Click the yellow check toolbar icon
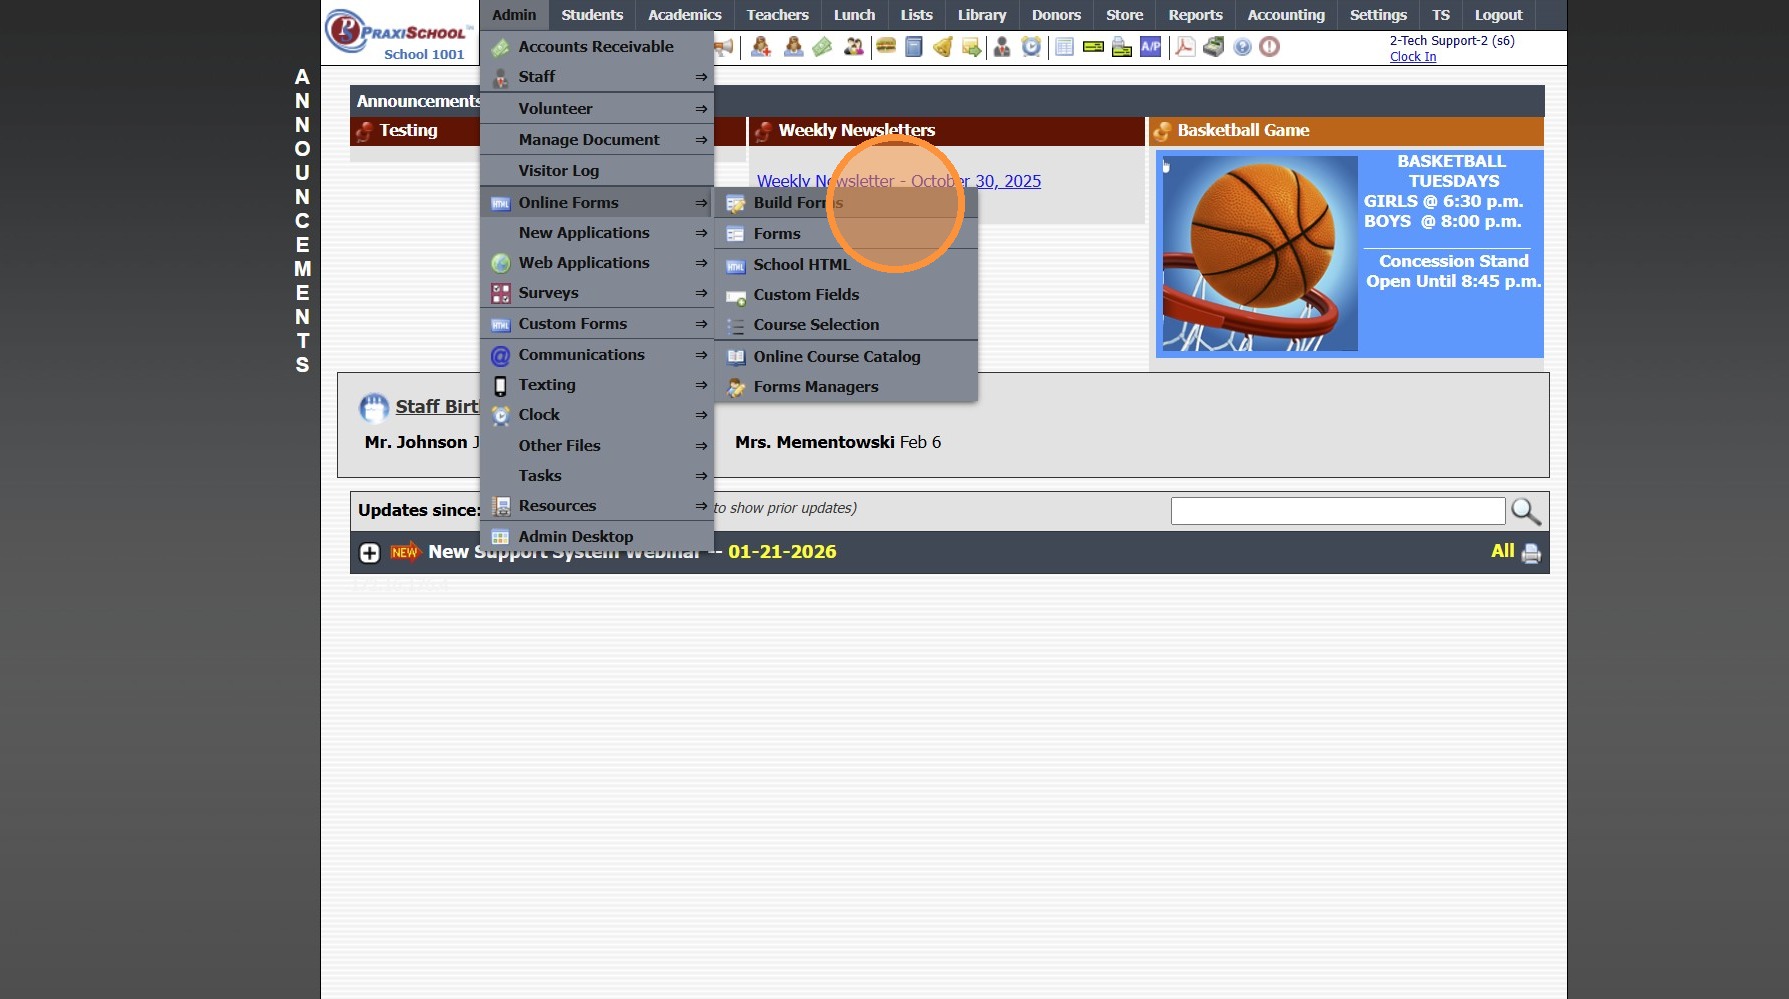 (1093, 47)
